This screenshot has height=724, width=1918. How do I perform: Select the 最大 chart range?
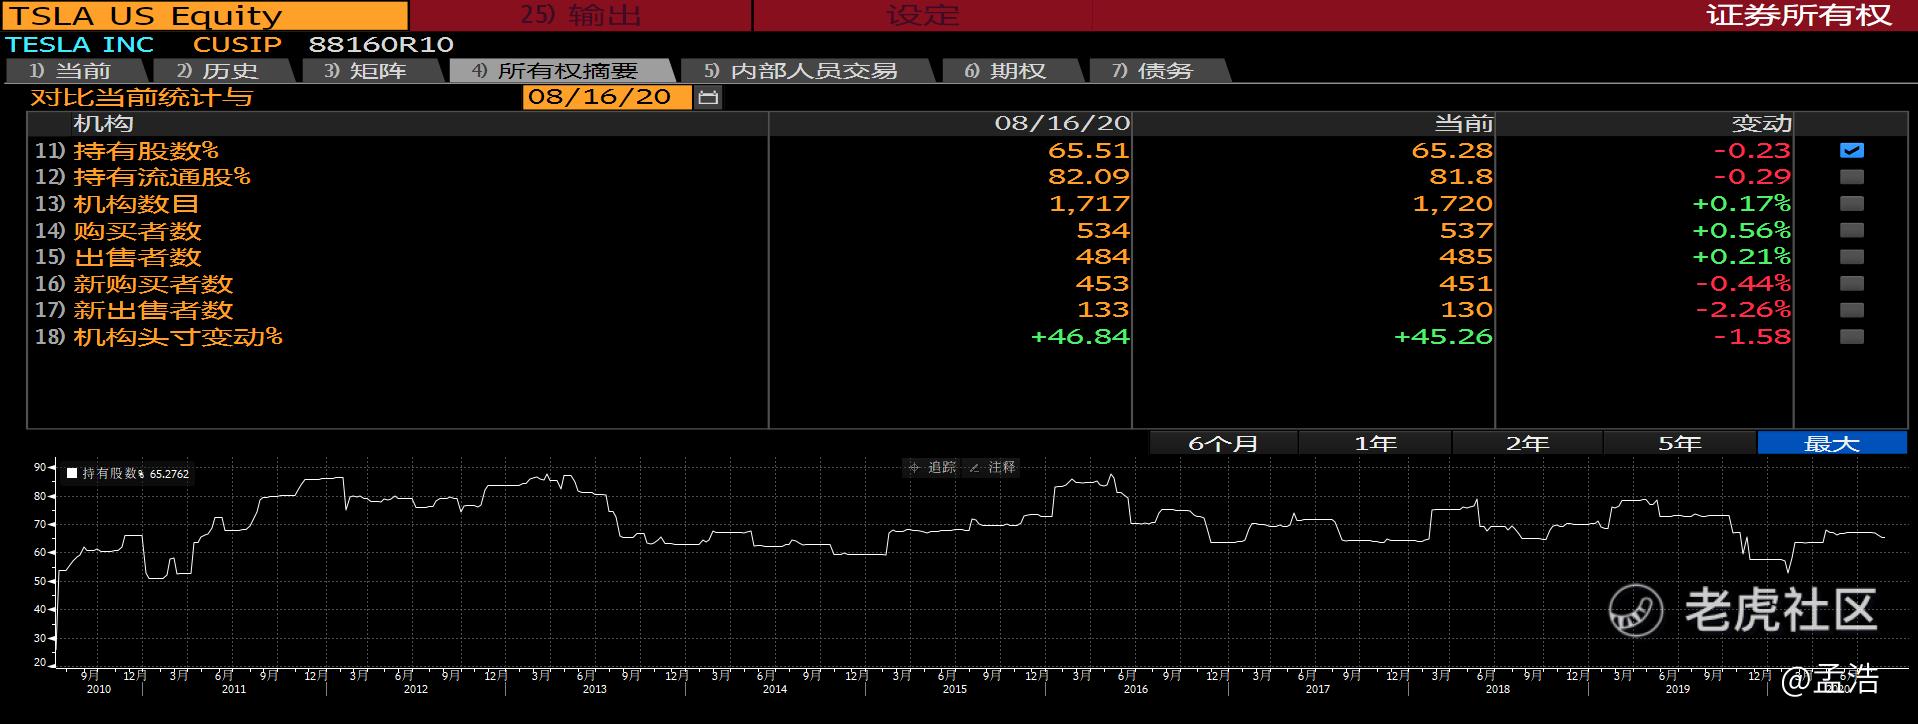[1832, 443]
